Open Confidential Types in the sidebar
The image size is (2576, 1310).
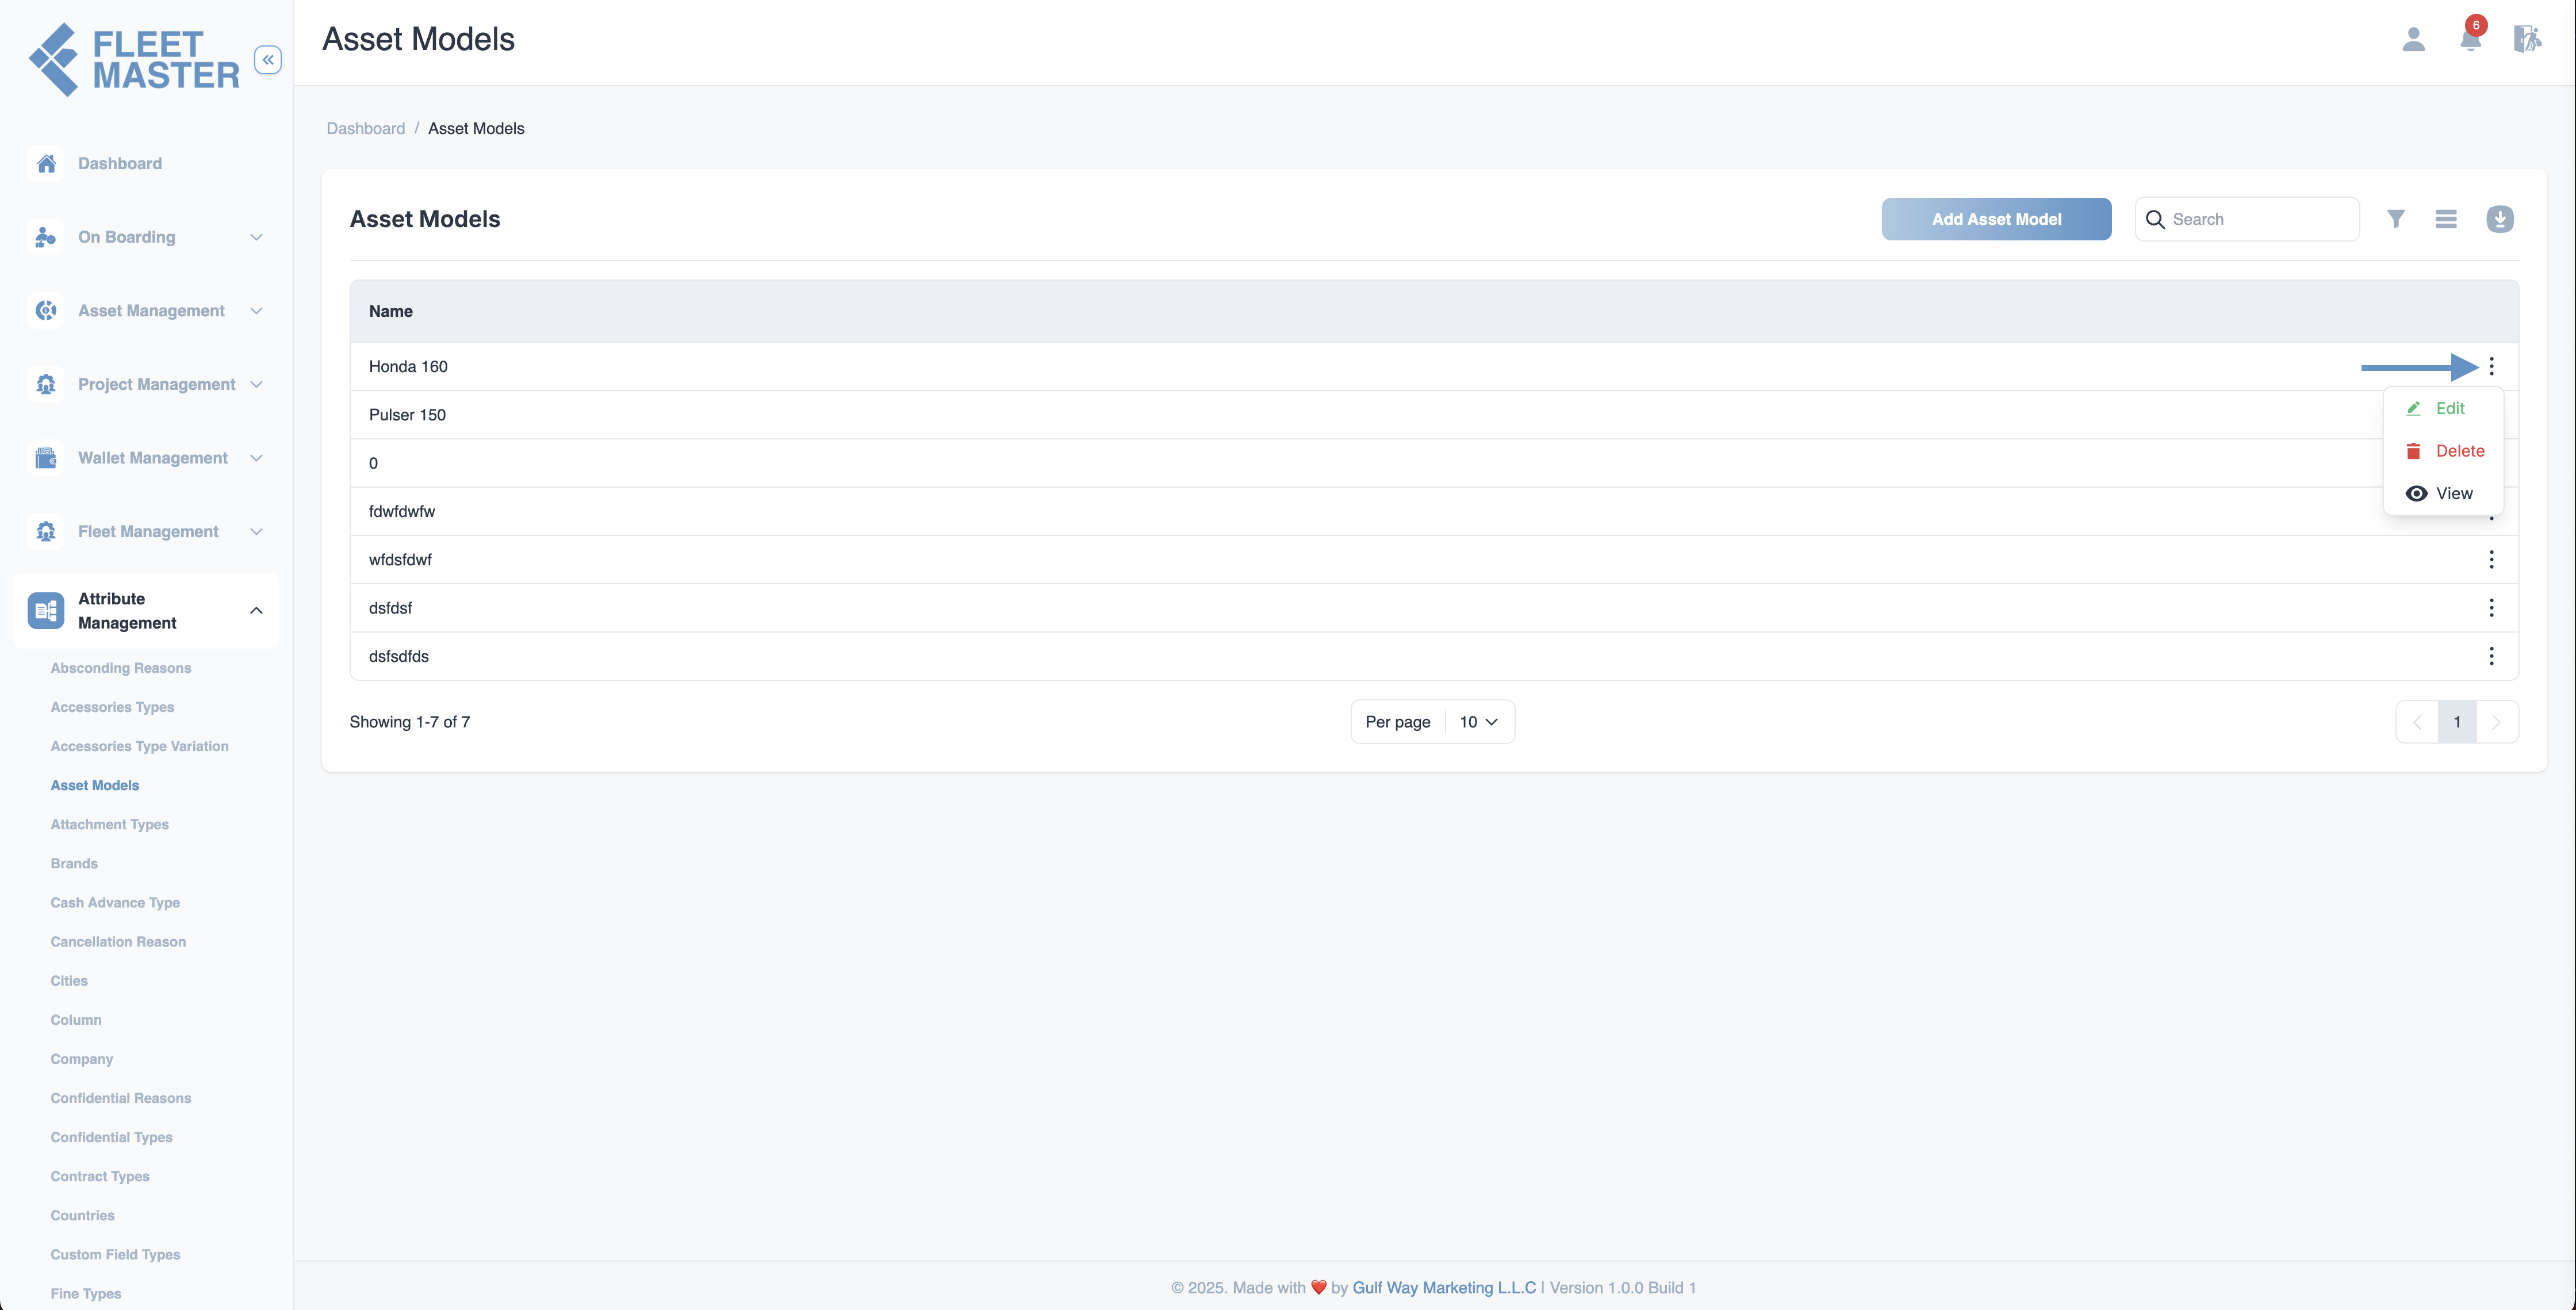coord(112,1137)
